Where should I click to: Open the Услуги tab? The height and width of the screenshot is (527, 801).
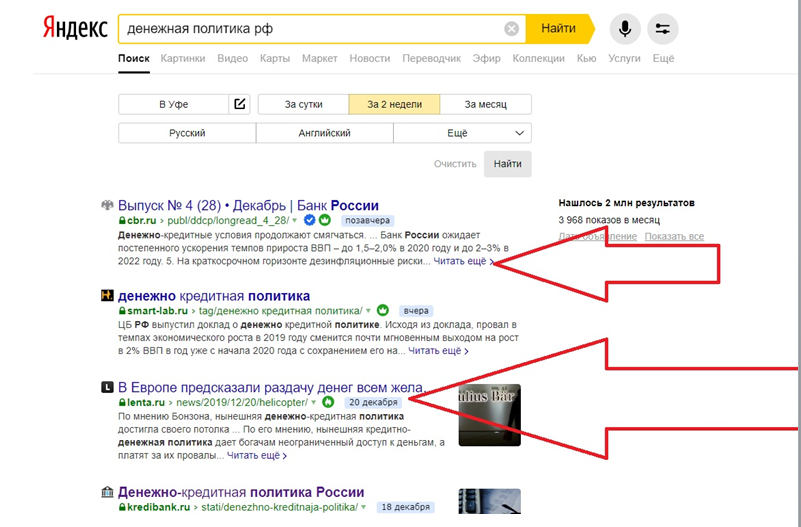(624, 59)
